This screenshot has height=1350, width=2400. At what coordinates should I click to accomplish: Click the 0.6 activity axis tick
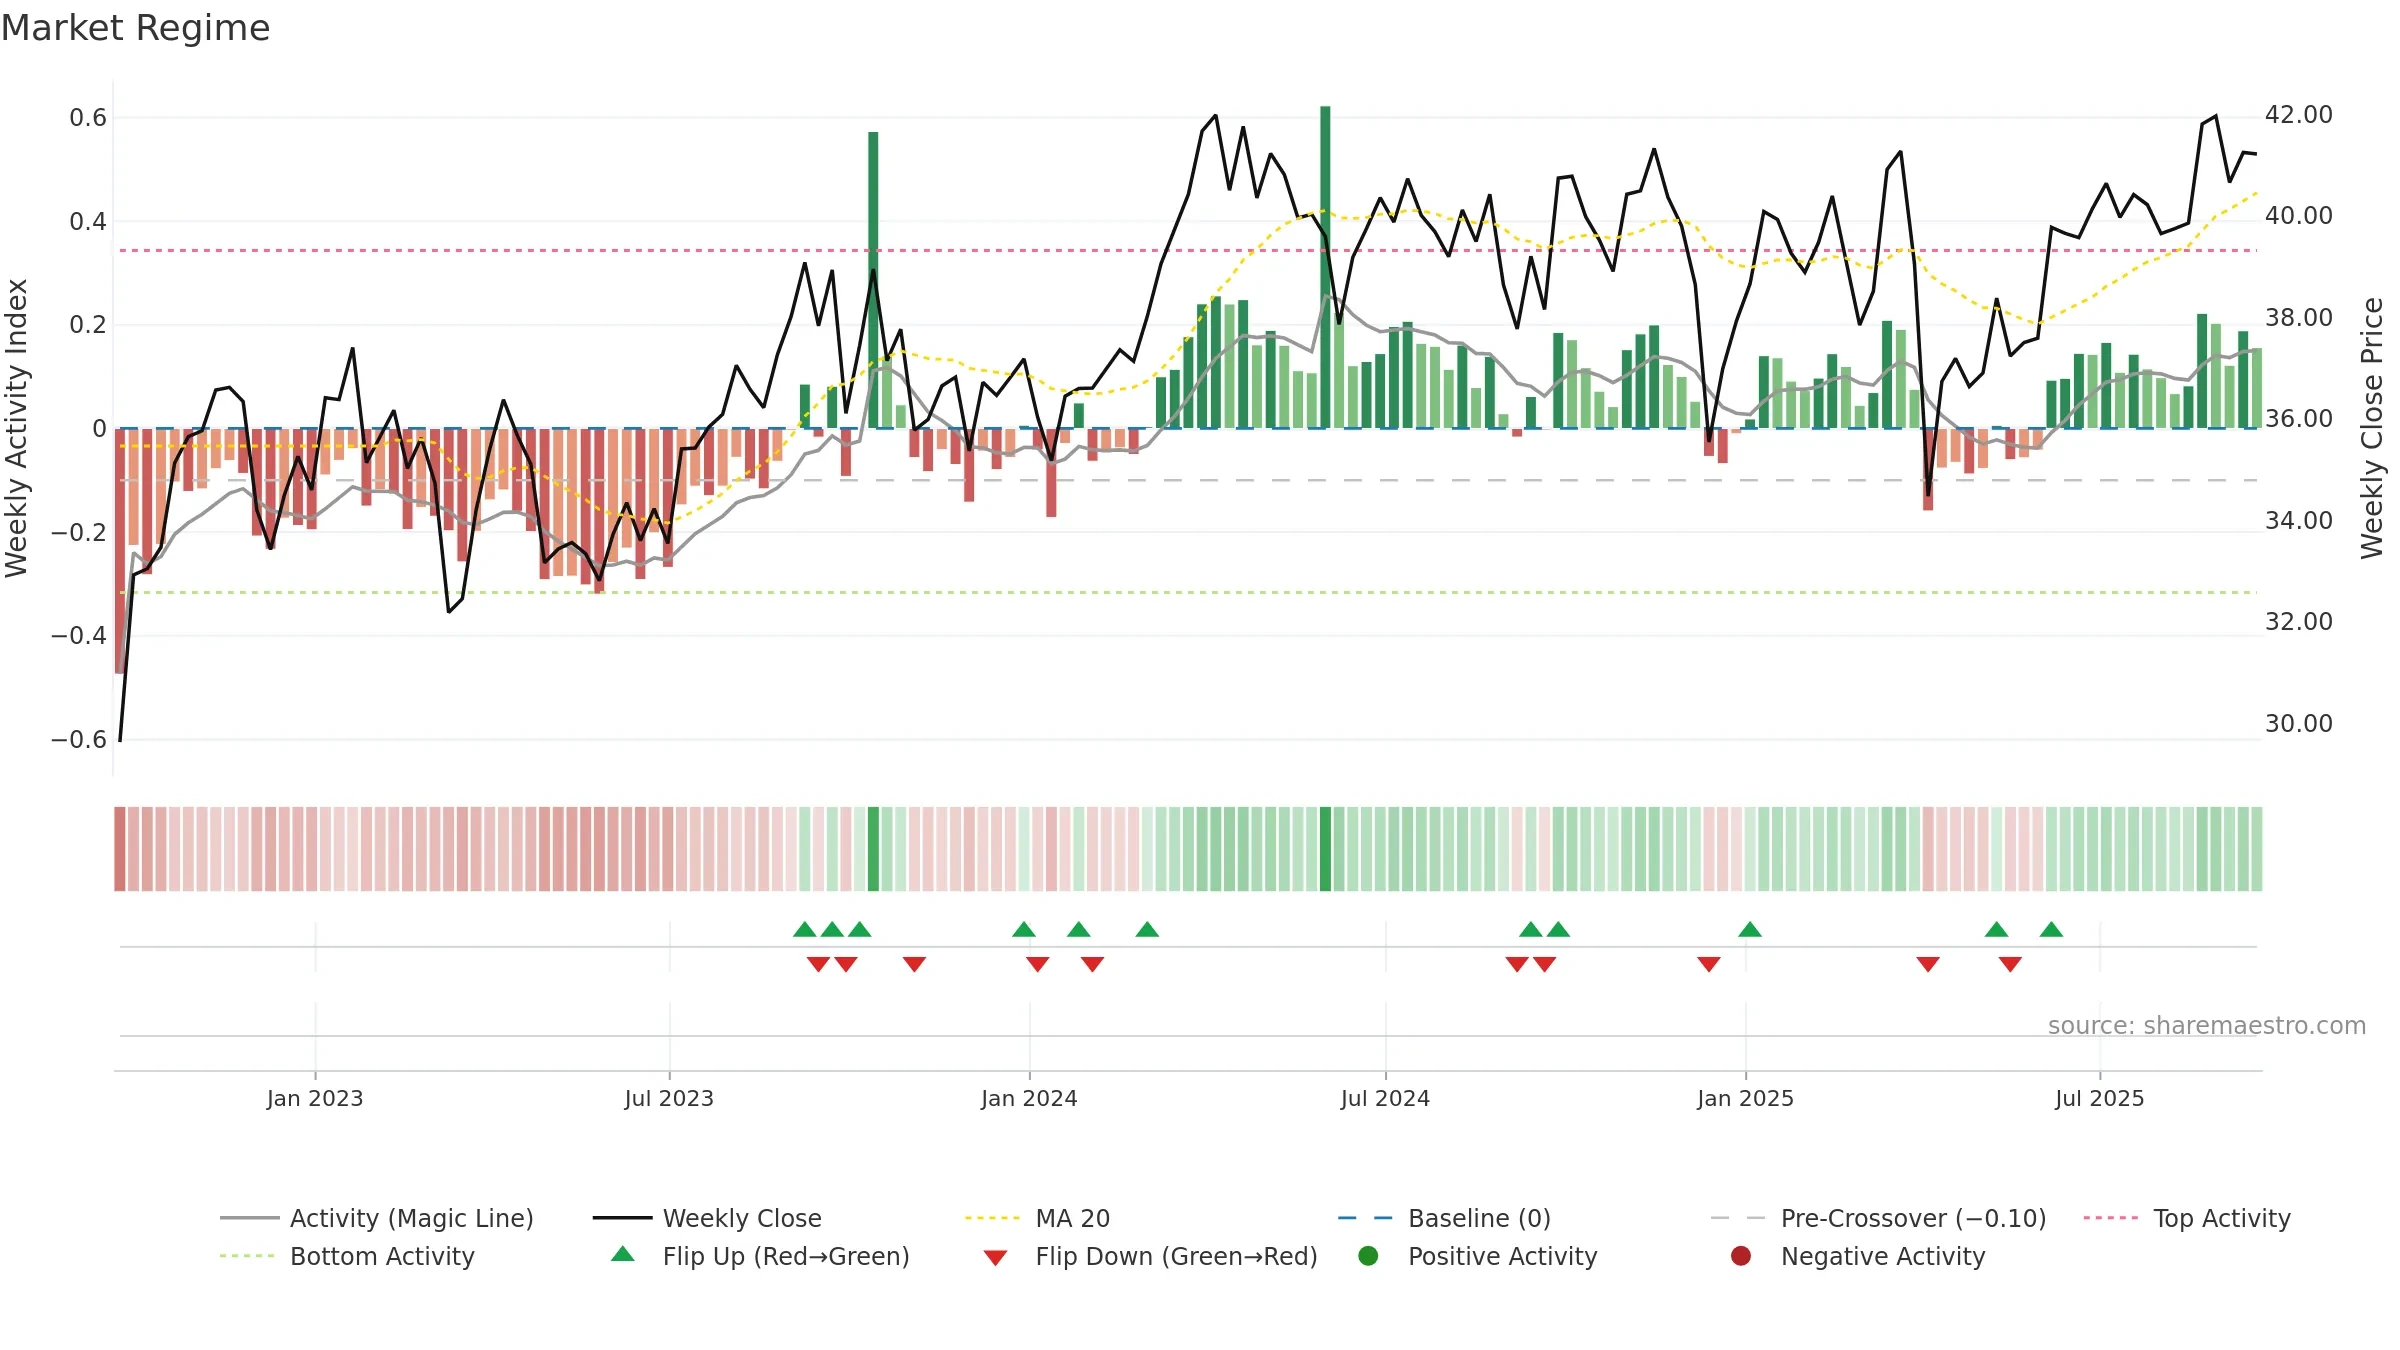pos(88,118)
